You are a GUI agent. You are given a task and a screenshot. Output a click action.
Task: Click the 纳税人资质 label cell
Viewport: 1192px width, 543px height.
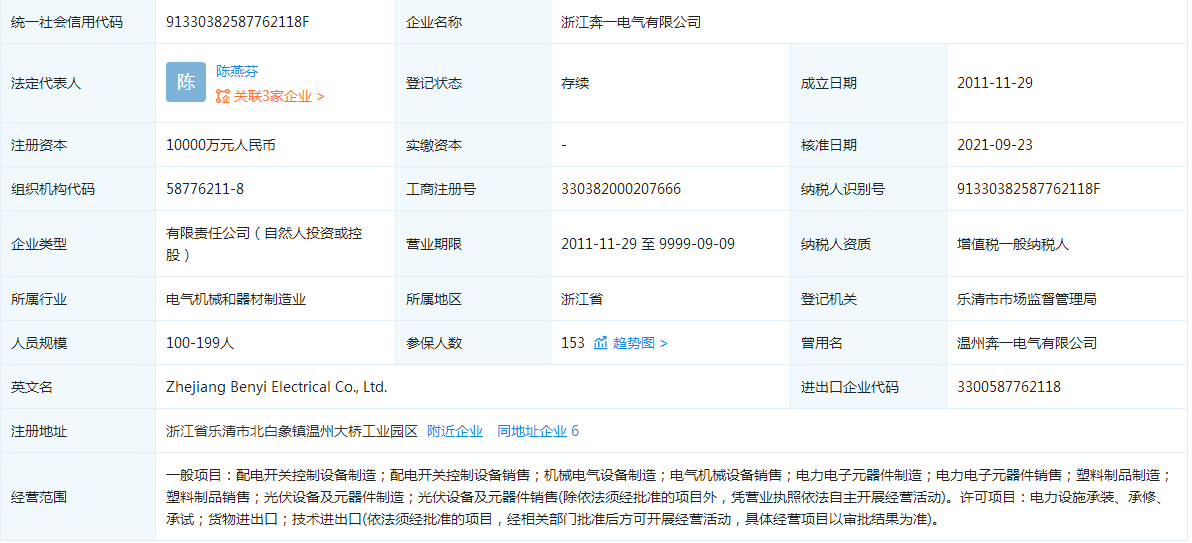click(868, 244)
